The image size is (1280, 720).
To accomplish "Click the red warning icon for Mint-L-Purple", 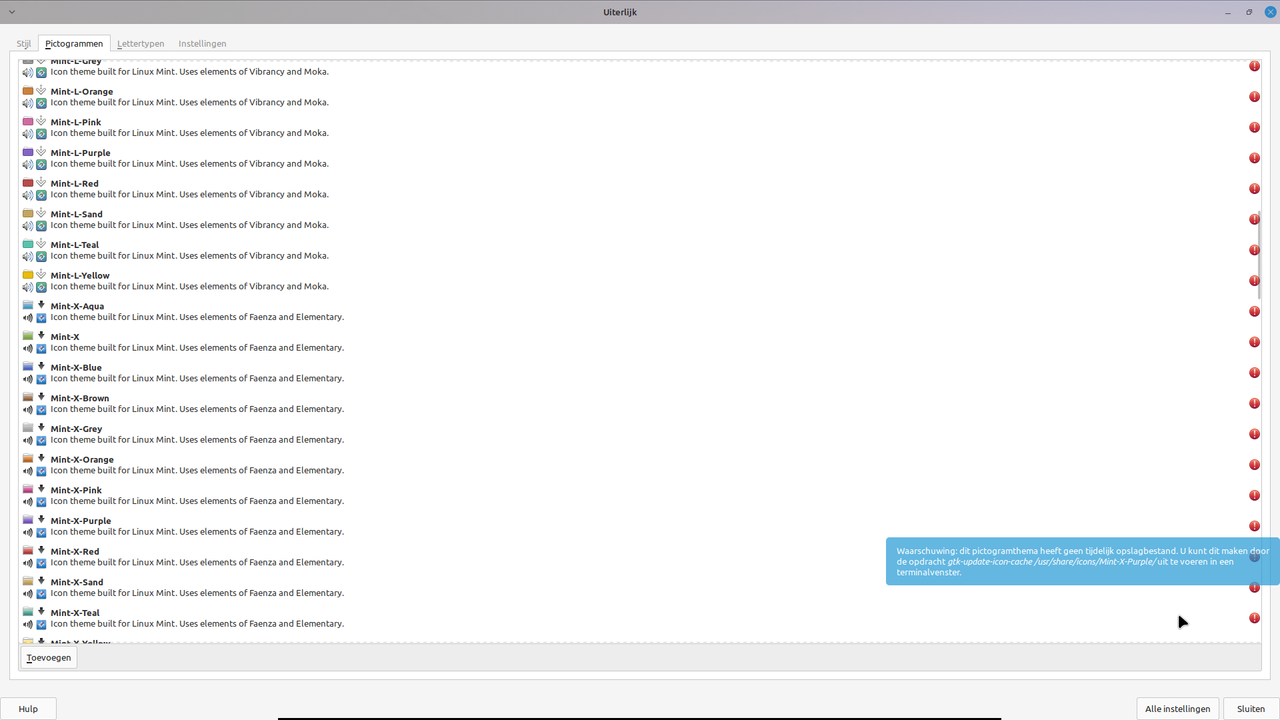I will pos(1254,158).
